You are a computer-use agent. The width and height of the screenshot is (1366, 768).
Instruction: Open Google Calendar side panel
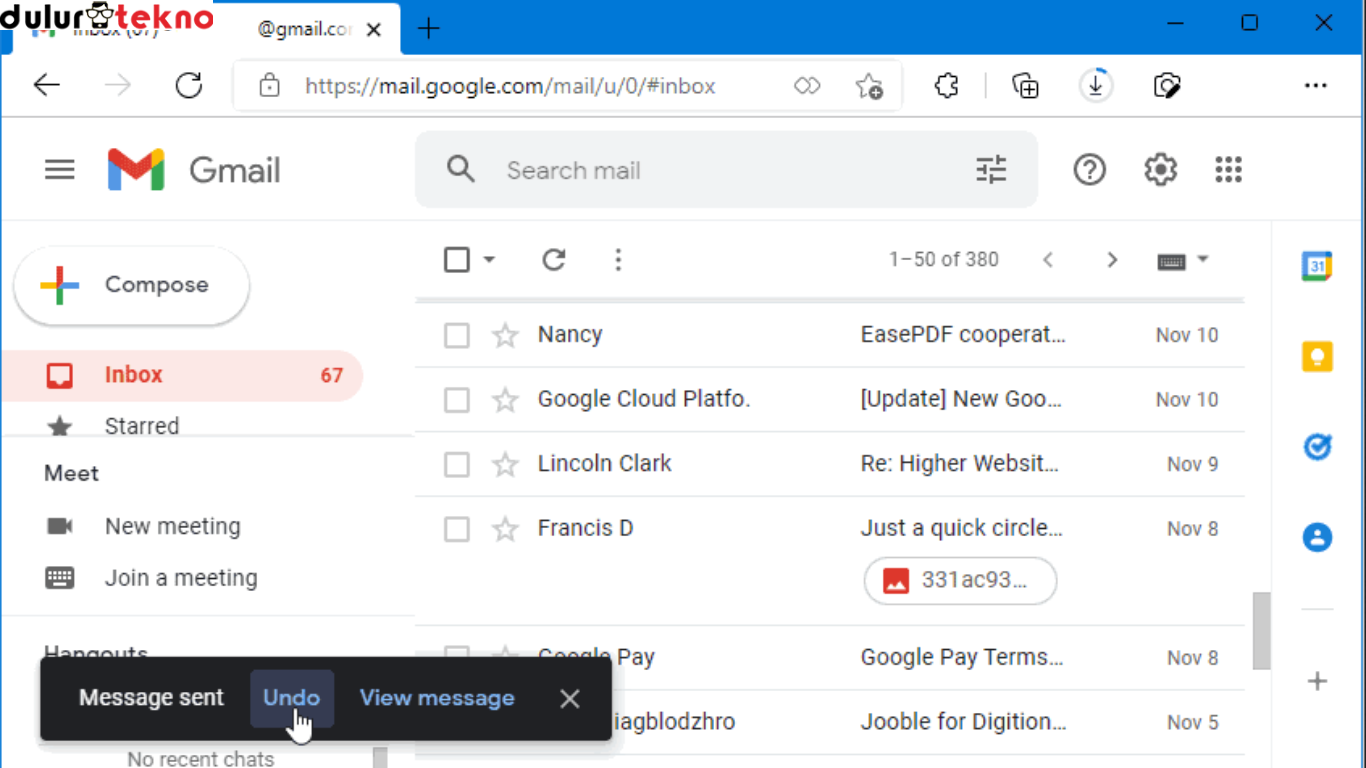(1317, 266)
